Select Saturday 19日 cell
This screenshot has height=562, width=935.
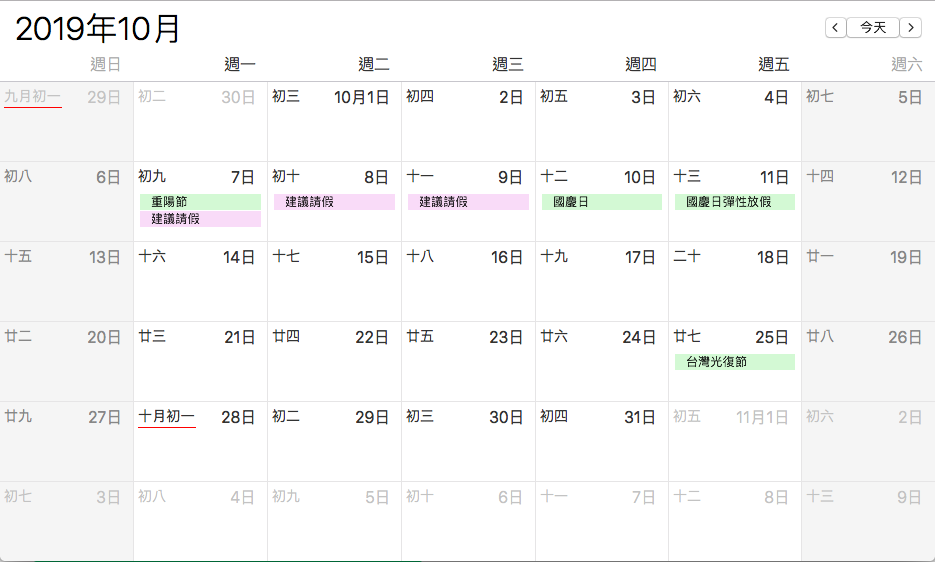[x=868, y=282]
